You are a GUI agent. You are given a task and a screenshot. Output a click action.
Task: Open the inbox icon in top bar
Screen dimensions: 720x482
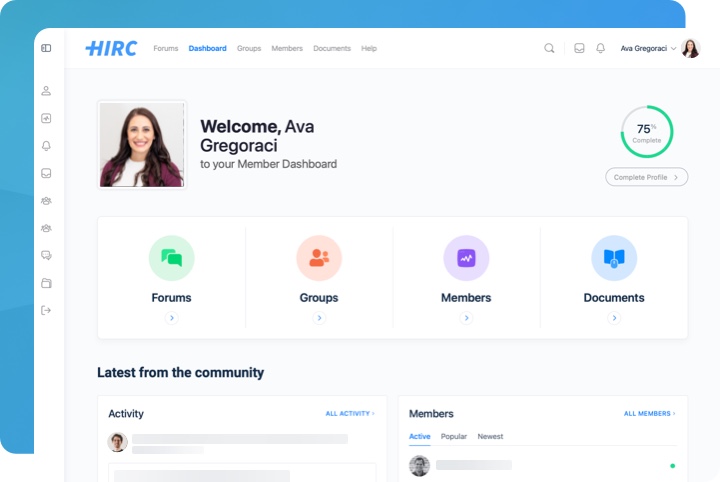pos(579,48)
